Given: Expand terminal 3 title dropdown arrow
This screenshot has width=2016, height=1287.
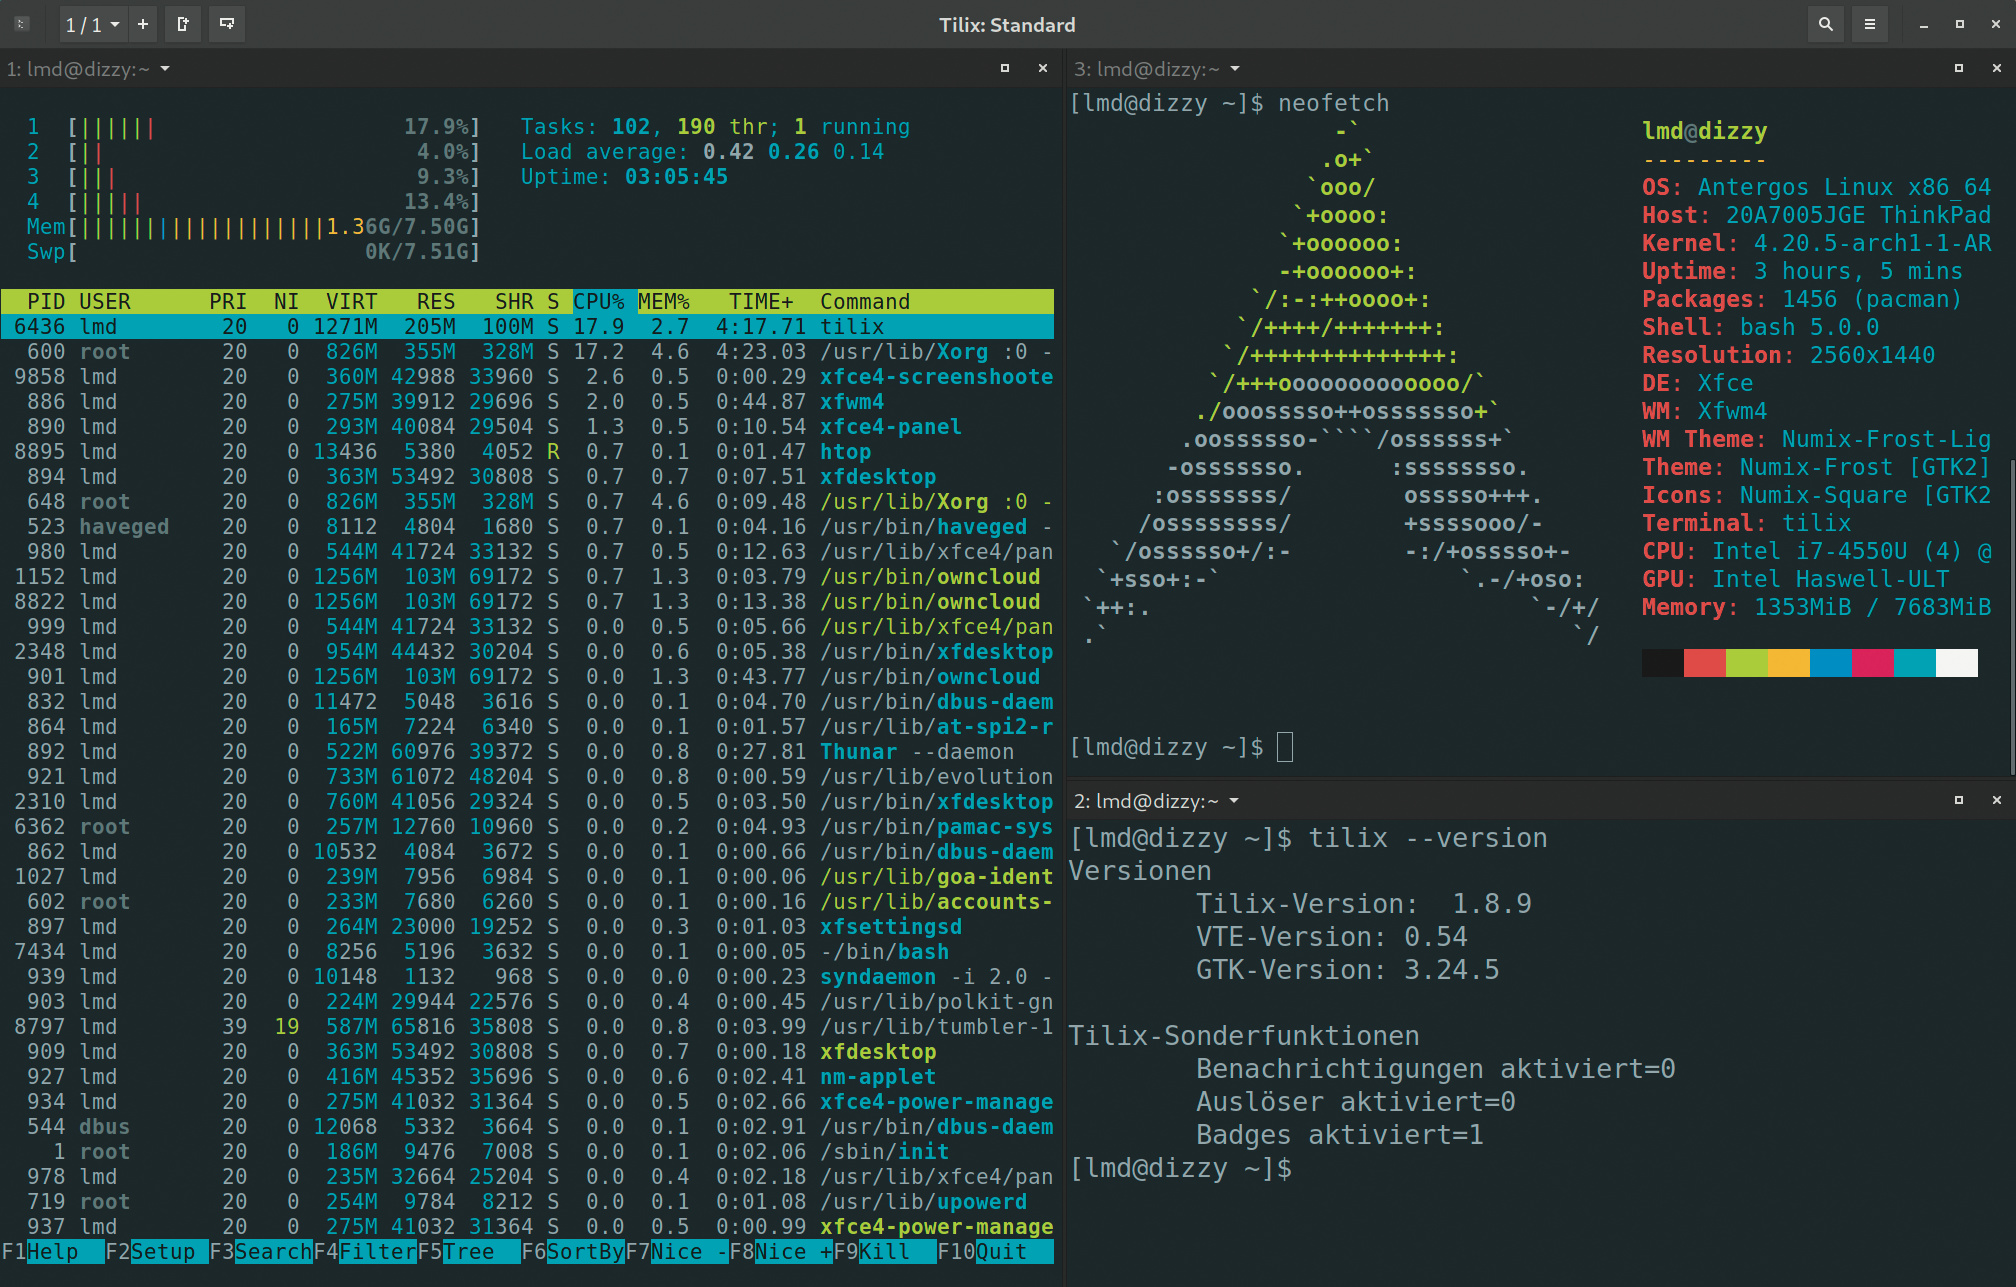Looking at the screenshot, I should coord(1235,68).
